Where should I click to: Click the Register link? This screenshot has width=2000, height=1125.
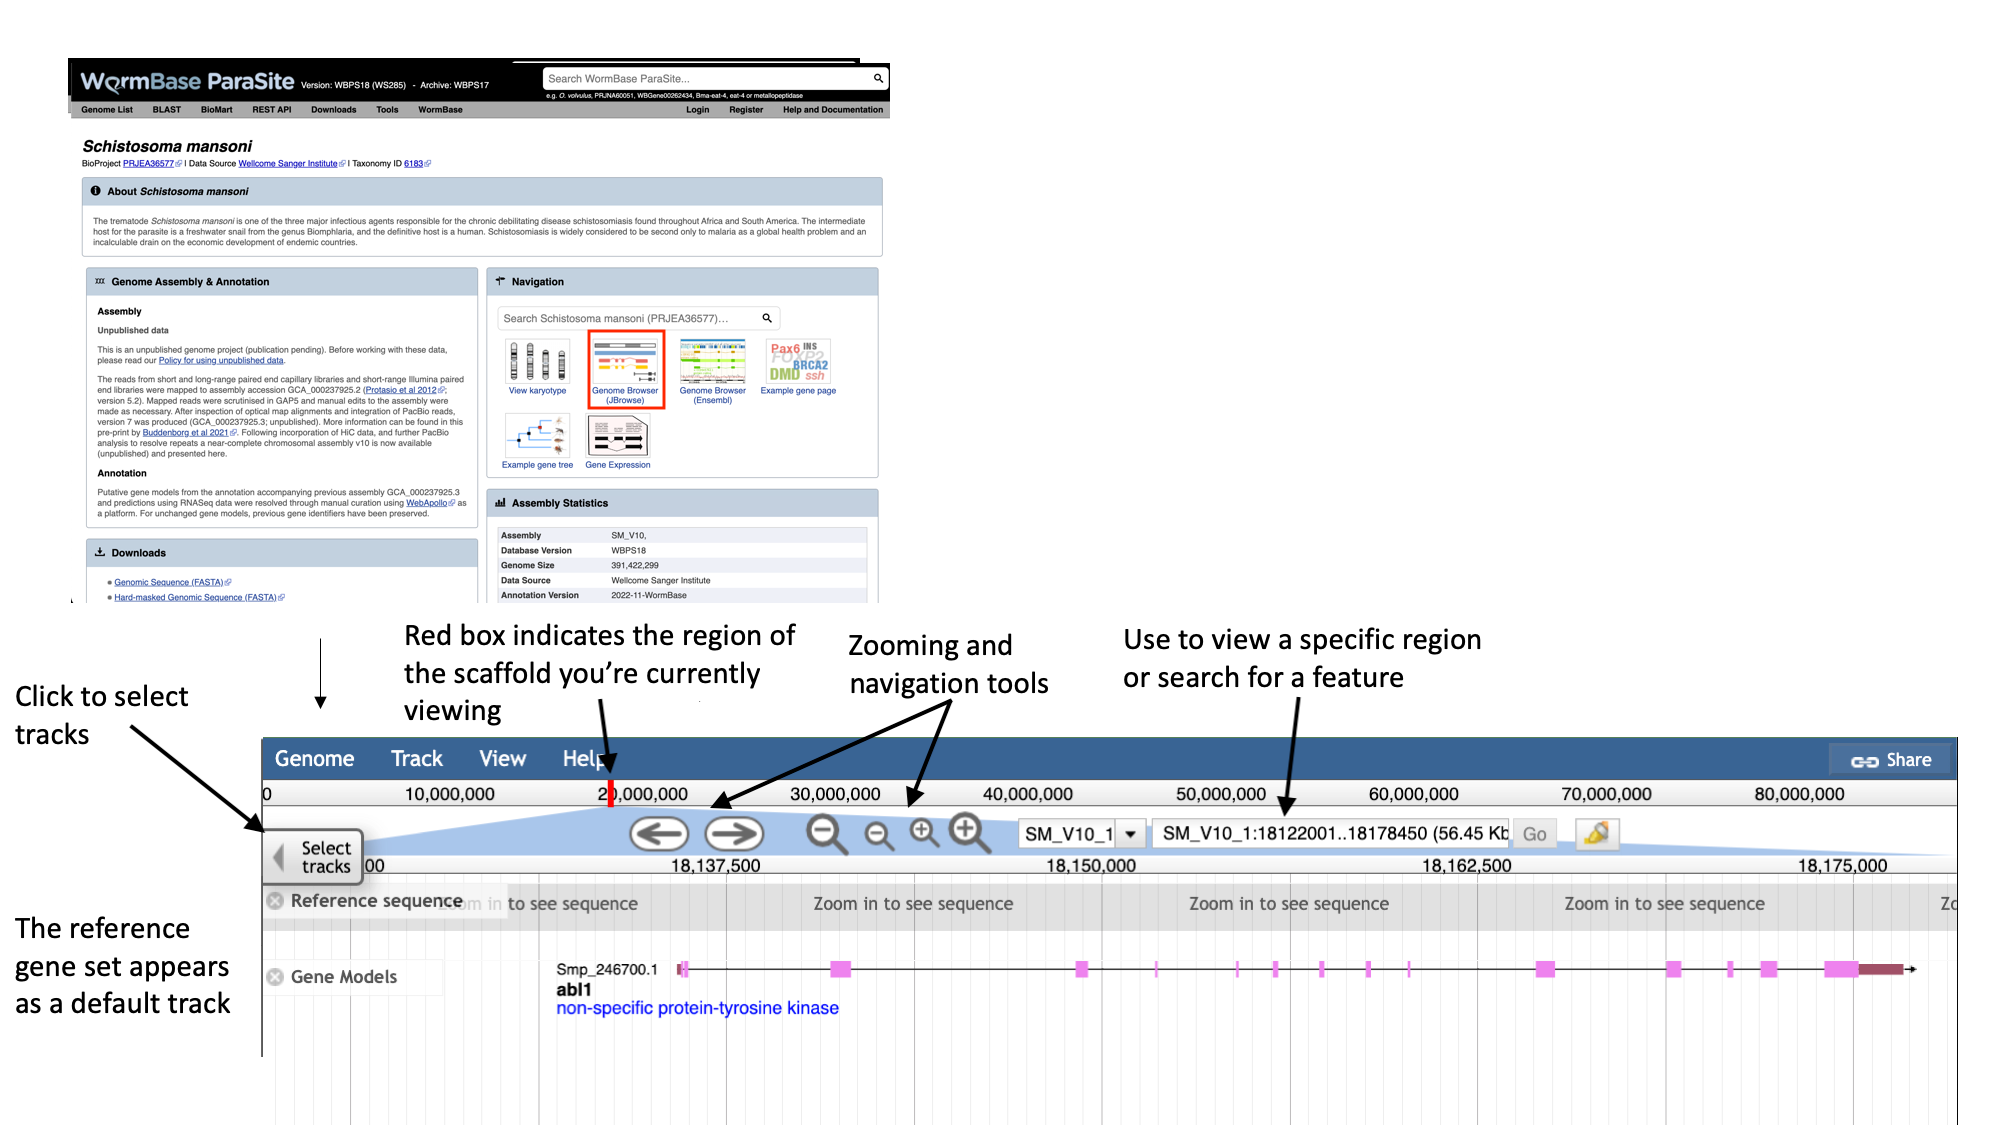746,110
